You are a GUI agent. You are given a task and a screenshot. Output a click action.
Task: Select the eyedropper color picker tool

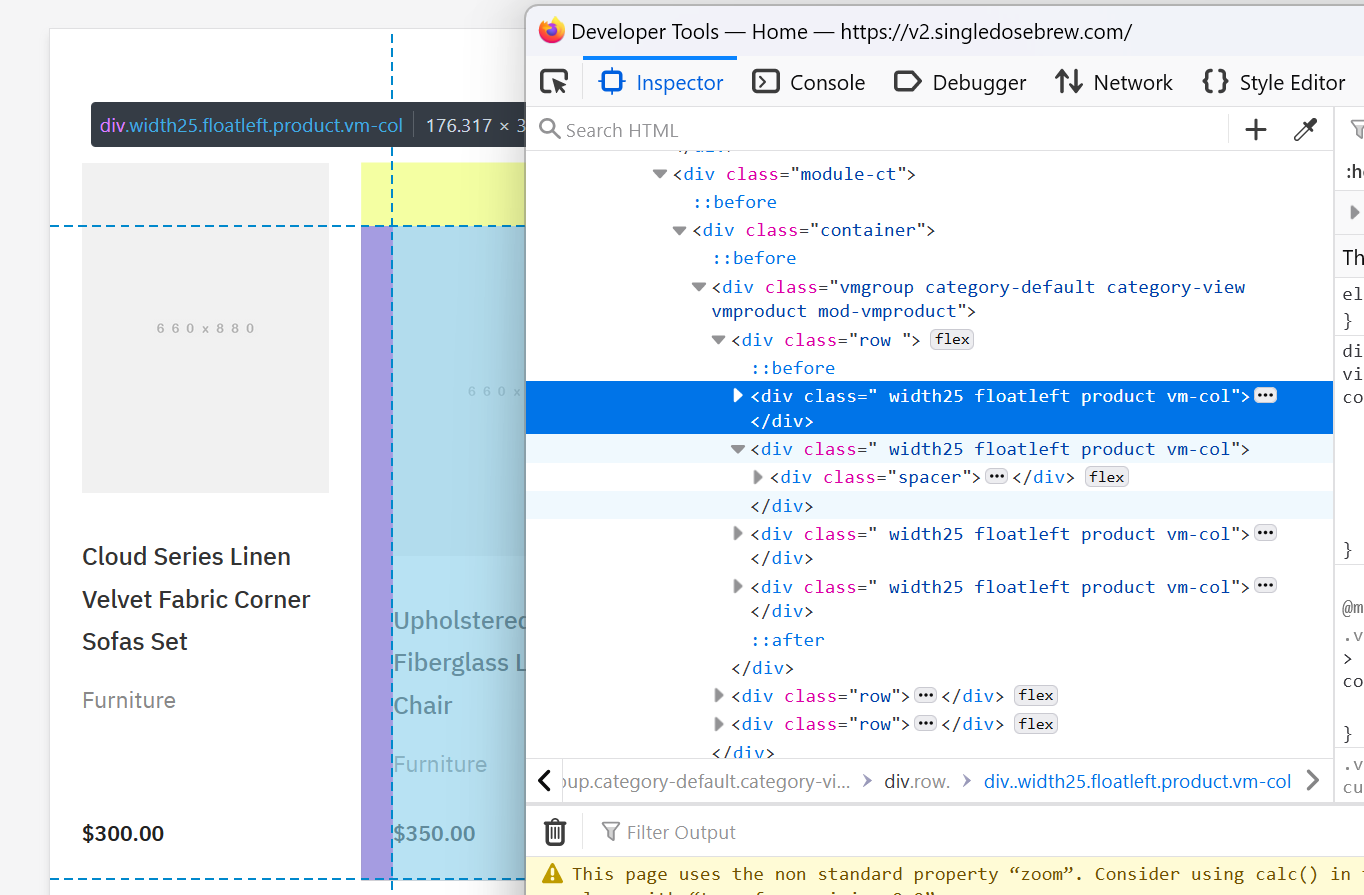(1305, 130)
